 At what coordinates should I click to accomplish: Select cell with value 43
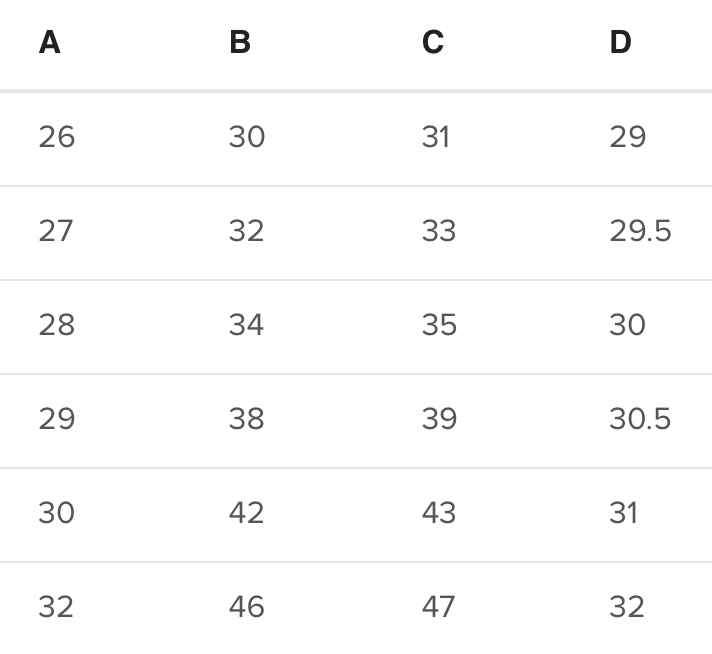[439, 513]
